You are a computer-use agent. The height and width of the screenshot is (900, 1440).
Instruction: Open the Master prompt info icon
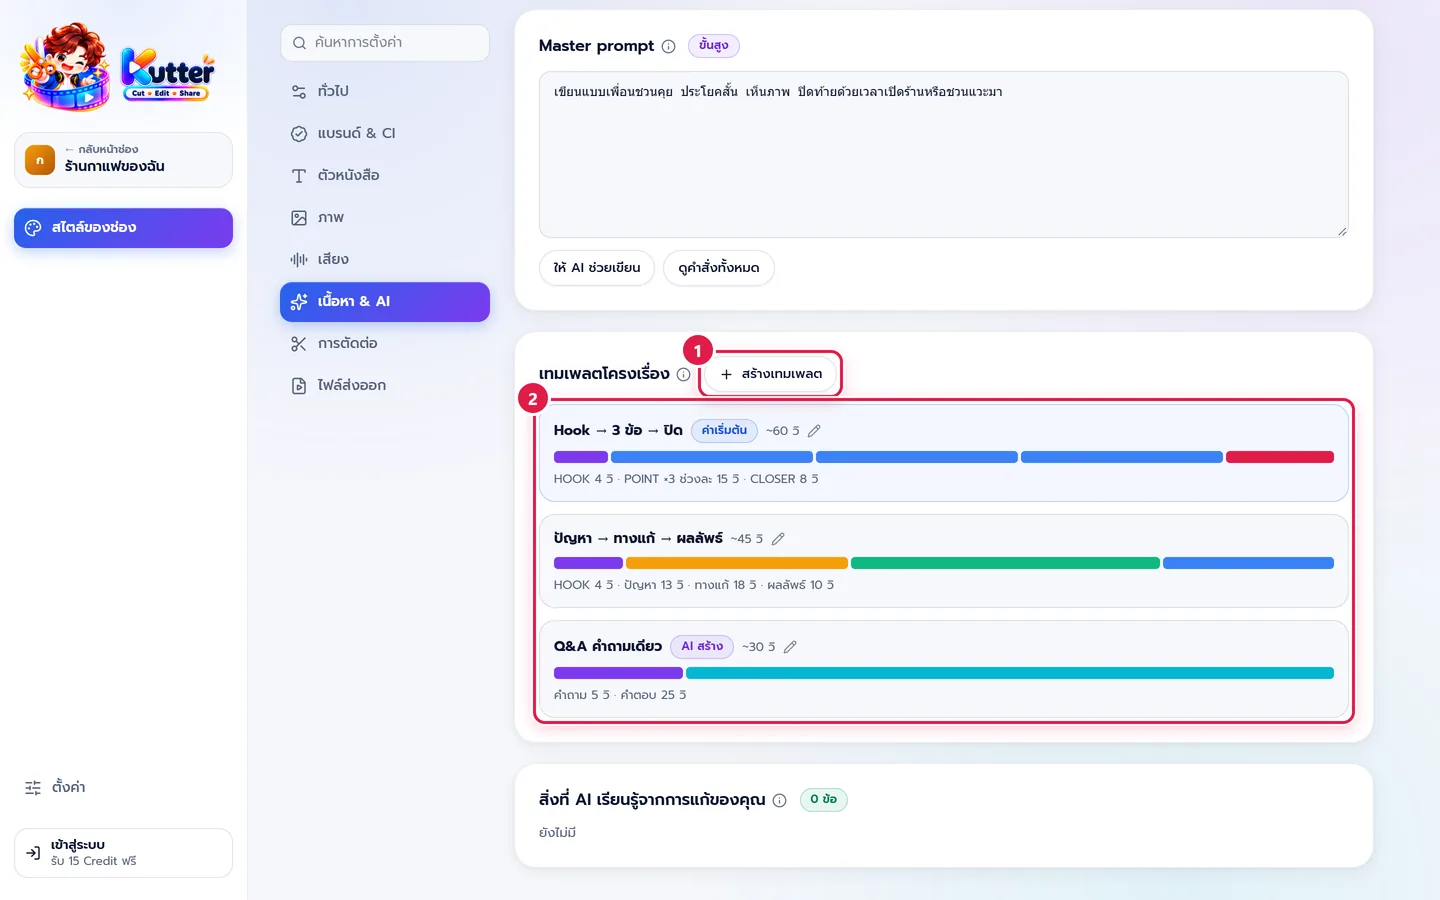tap(668, 46)
